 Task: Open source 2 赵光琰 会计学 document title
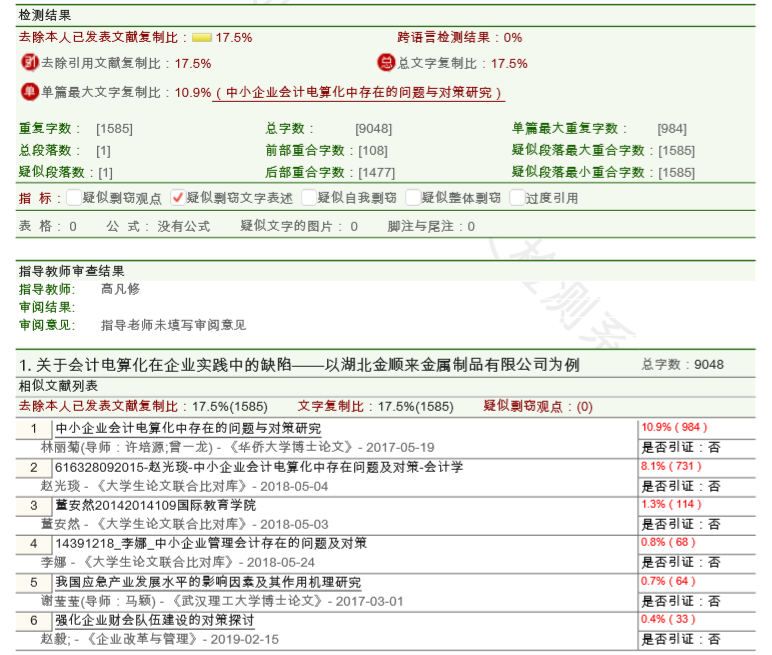[x=259, y=467]
